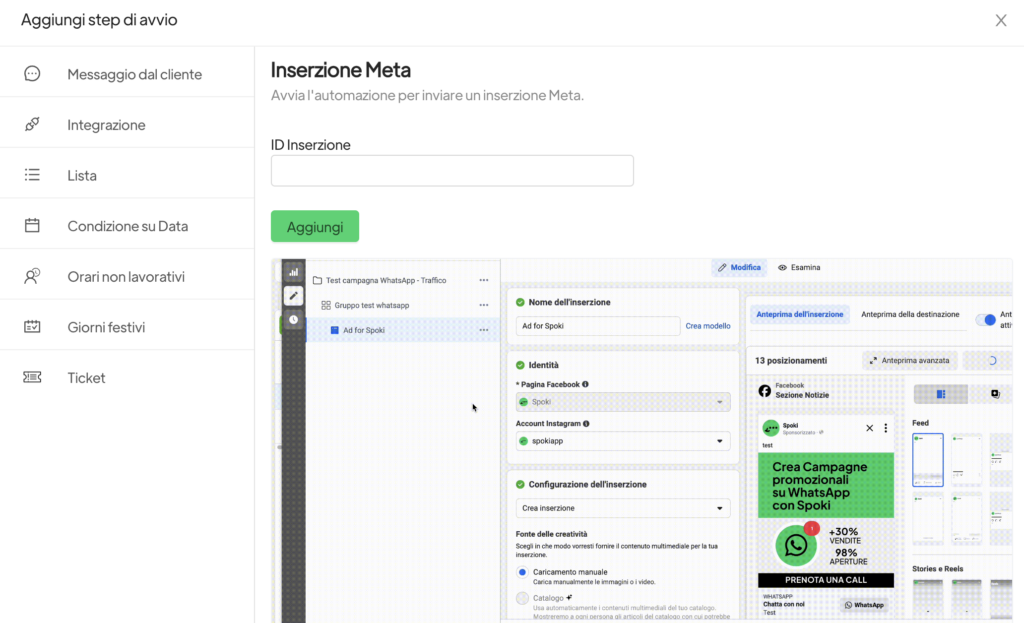Image resolution: width=1024 pixels, height=623 pixels.
Task: Click the Integrazione plug icon
Action: click(32, 125)
